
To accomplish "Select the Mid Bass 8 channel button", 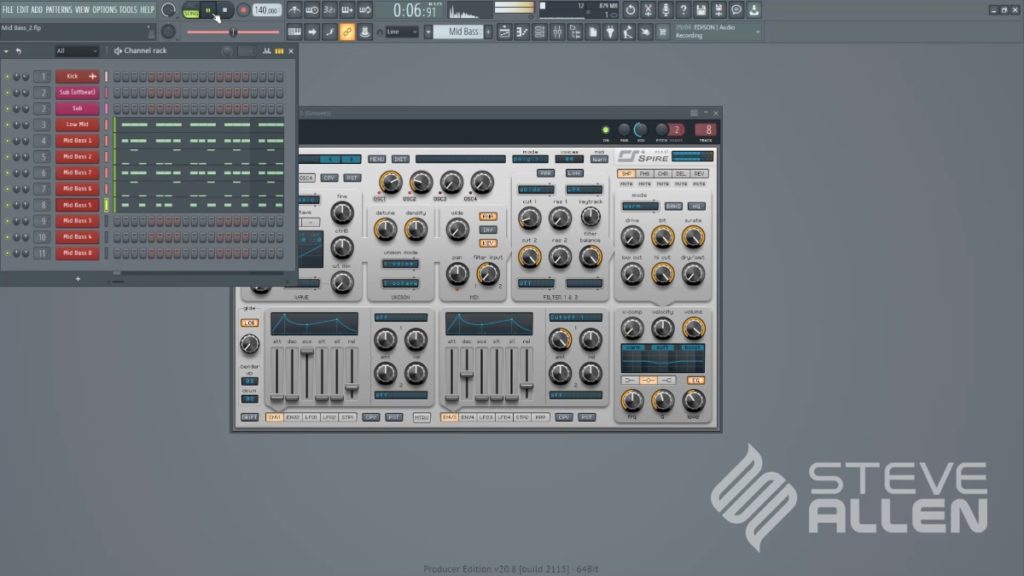I will point(77,253).
